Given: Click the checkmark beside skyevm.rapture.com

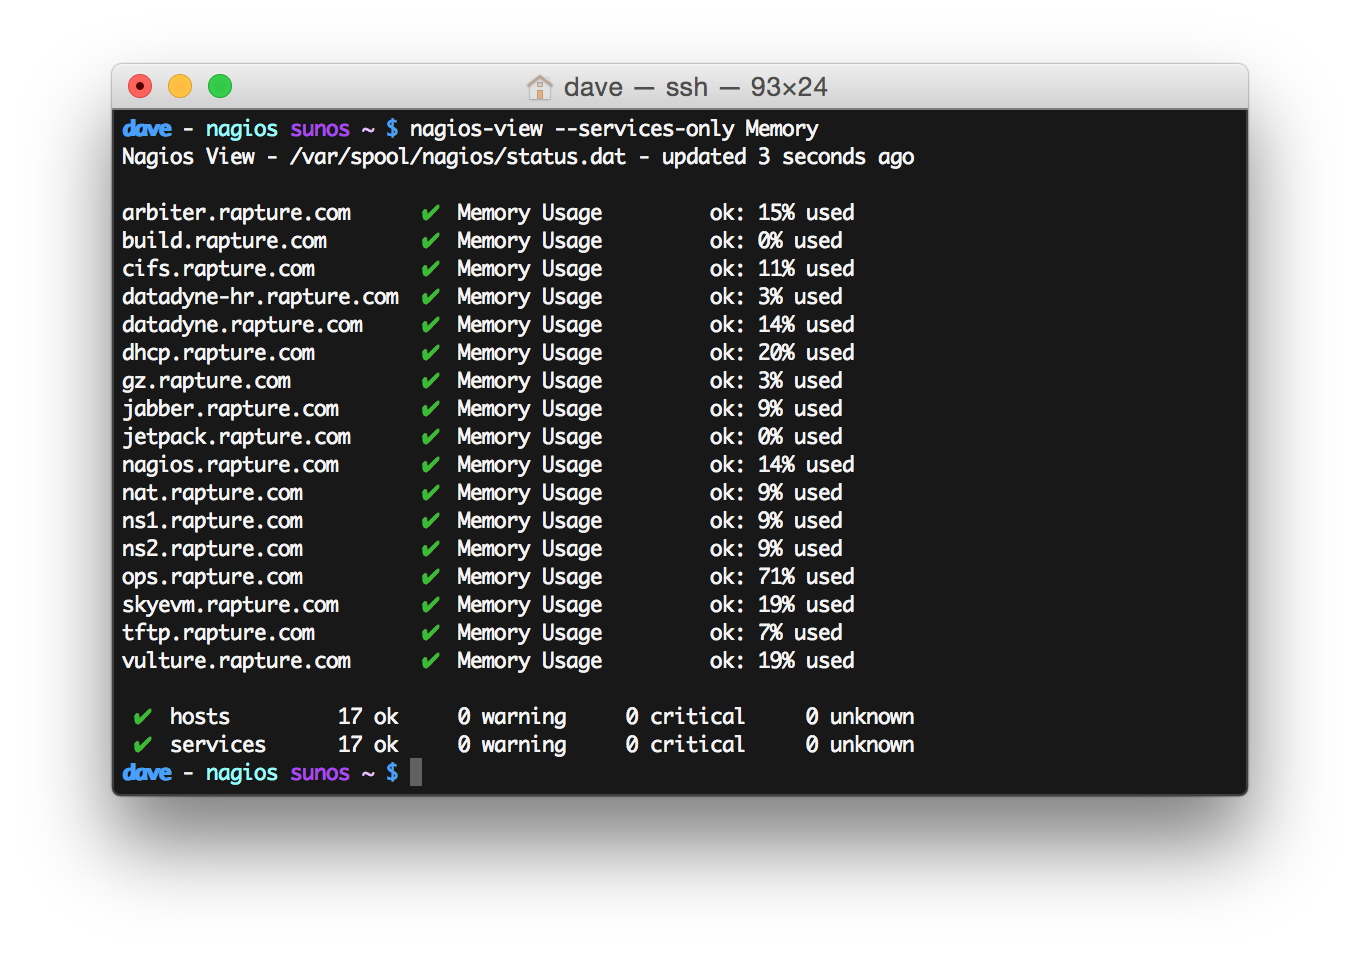Looking at the screenshot, I should pos(431,605).
